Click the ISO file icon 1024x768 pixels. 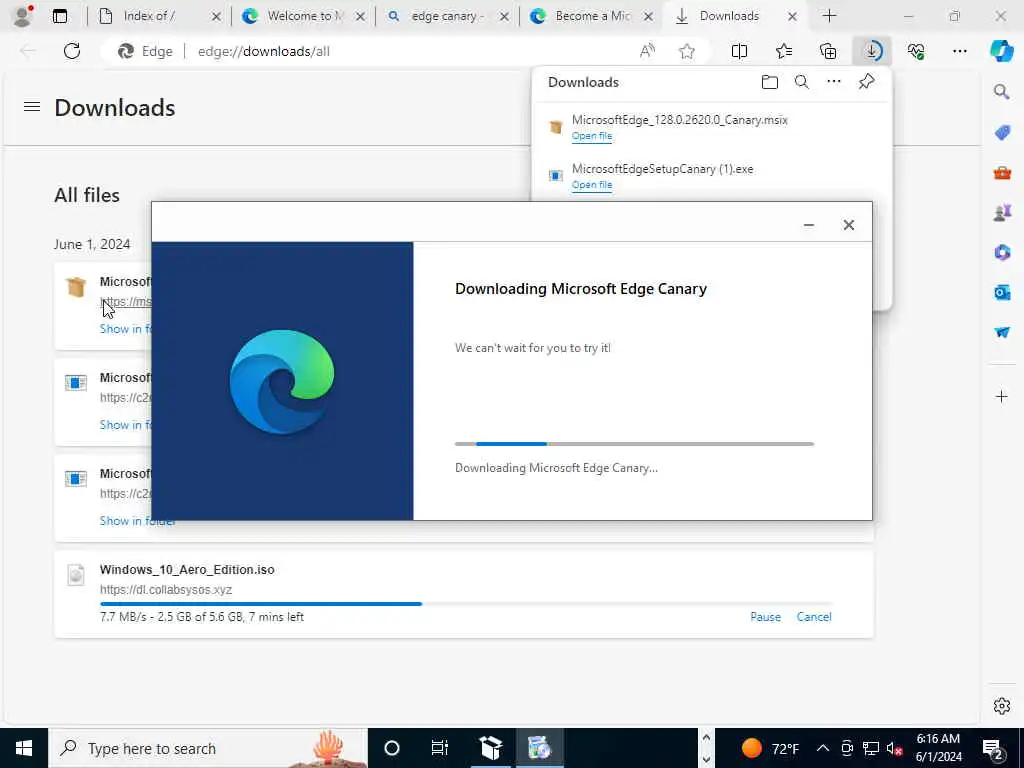tap(76, 575)
